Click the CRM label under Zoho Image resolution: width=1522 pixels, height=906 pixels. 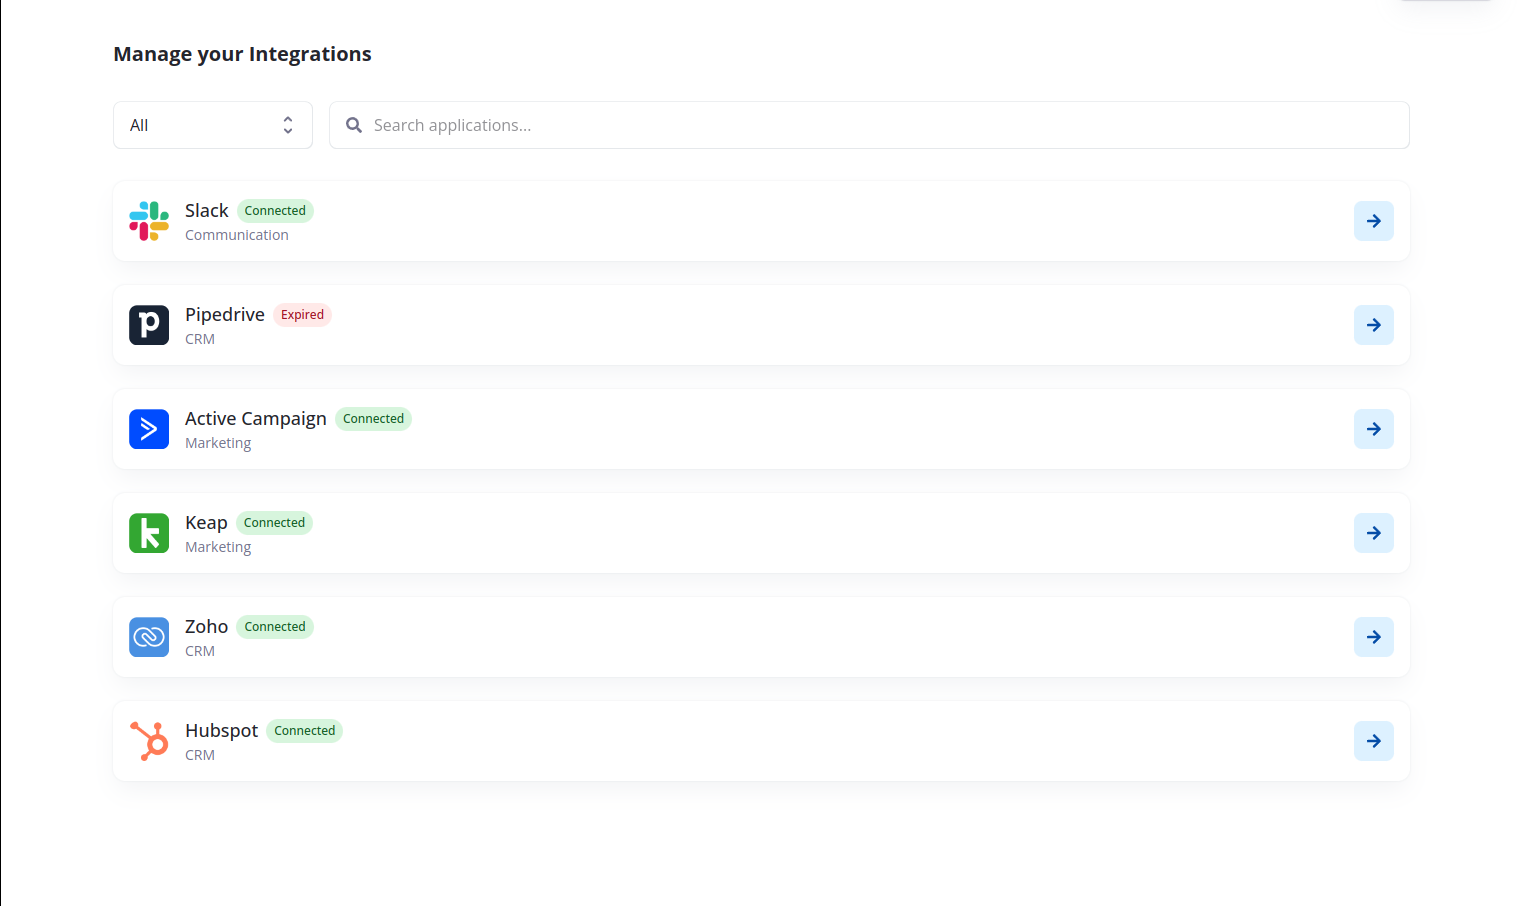pos(200,651)
